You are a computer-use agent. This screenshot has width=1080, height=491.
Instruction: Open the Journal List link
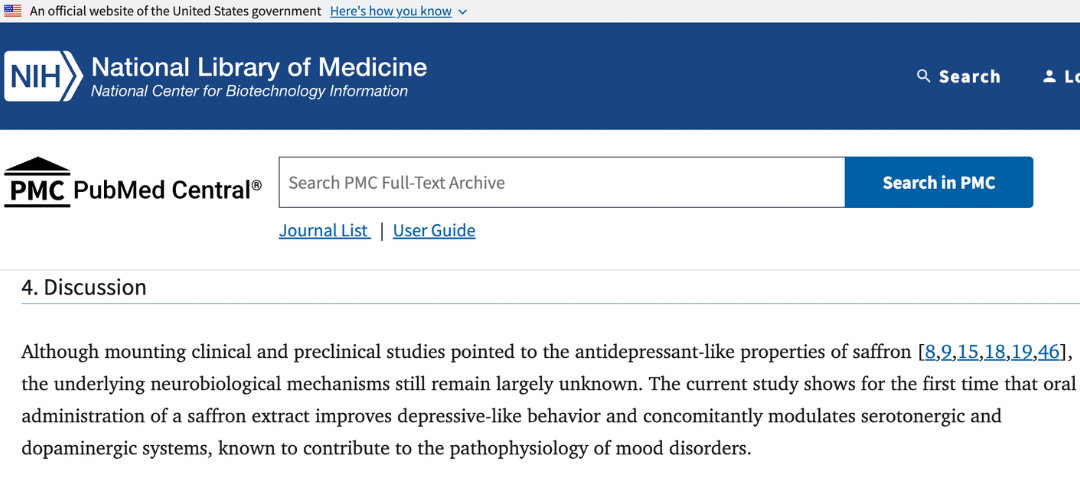pos(324,230)
